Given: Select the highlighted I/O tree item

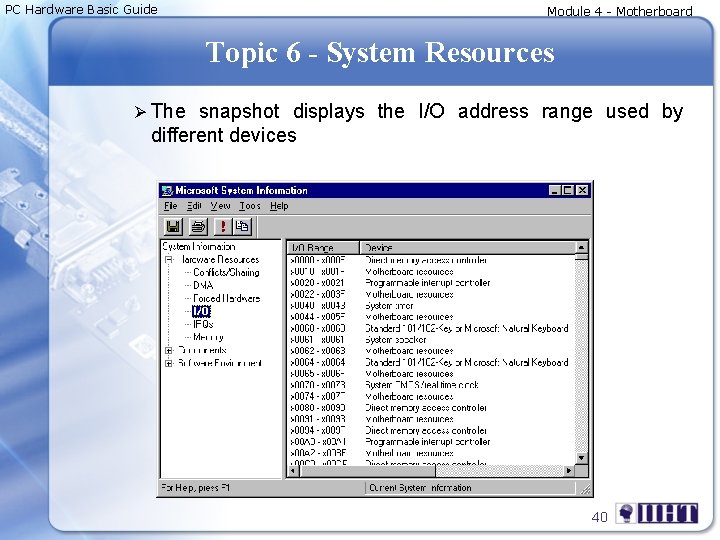Looking at the screenshot, I should pyautogui.click(x=201, y=311).
